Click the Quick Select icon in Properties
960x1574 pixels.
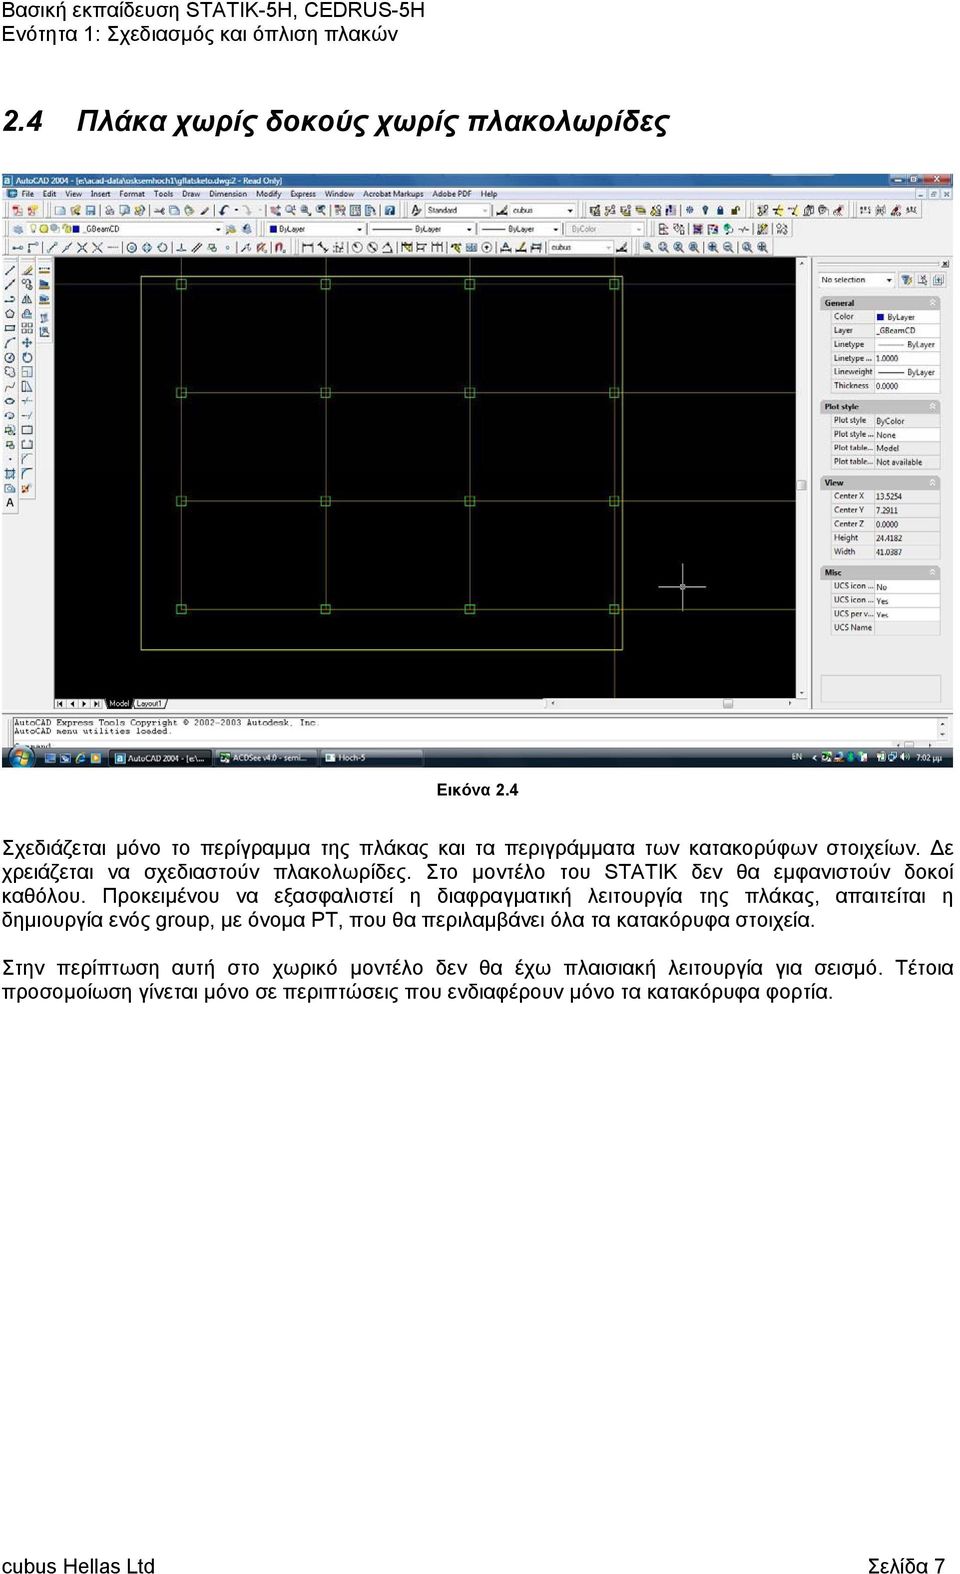coord(906,280)
